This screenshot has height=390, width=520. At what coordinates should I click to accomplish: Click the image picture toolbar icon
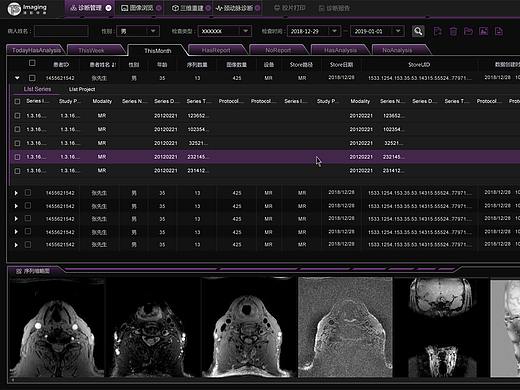pyautogui.click(x=484, y=31)
